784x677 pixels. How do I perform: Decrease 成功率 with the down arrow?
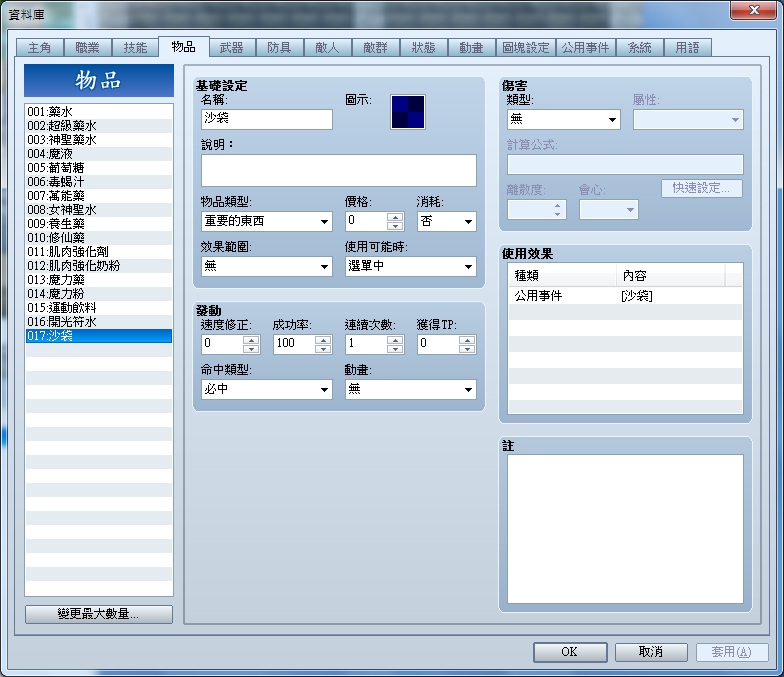(323, 349)
